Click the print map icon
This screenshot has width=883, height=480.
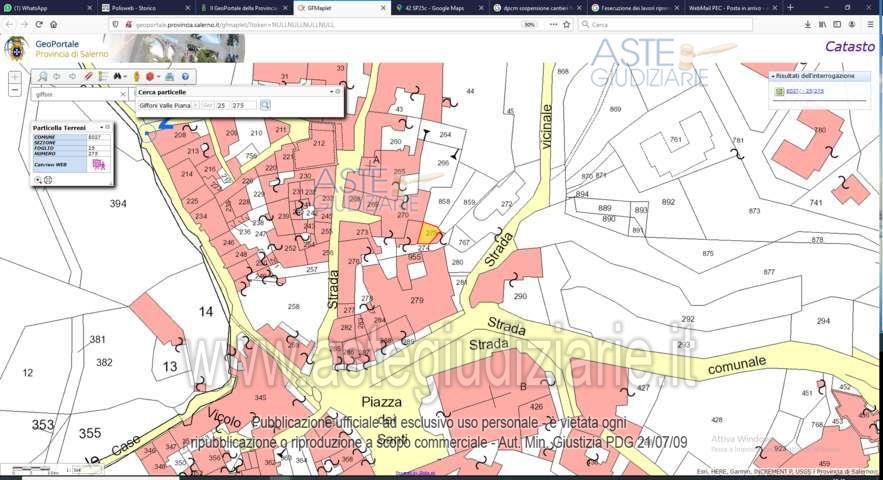(169, 76)
